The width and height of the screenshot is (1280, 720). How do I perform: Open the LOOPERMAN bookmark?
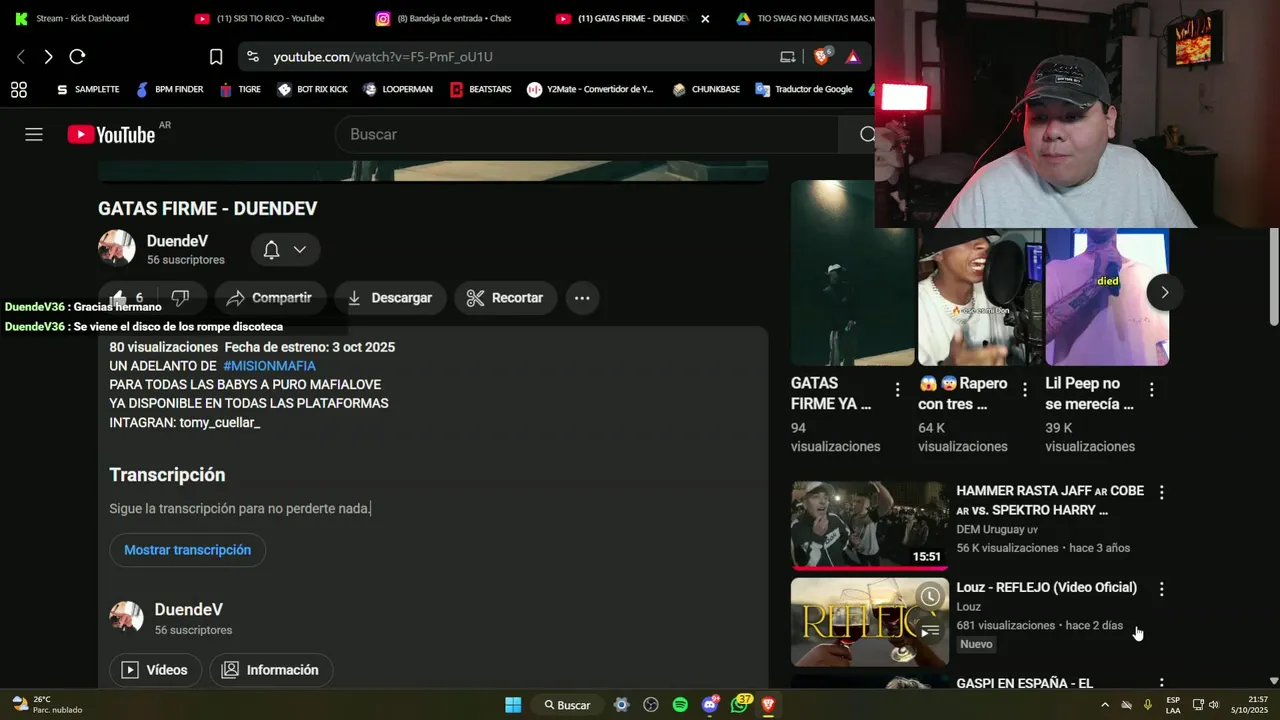(x=398, y=89)
